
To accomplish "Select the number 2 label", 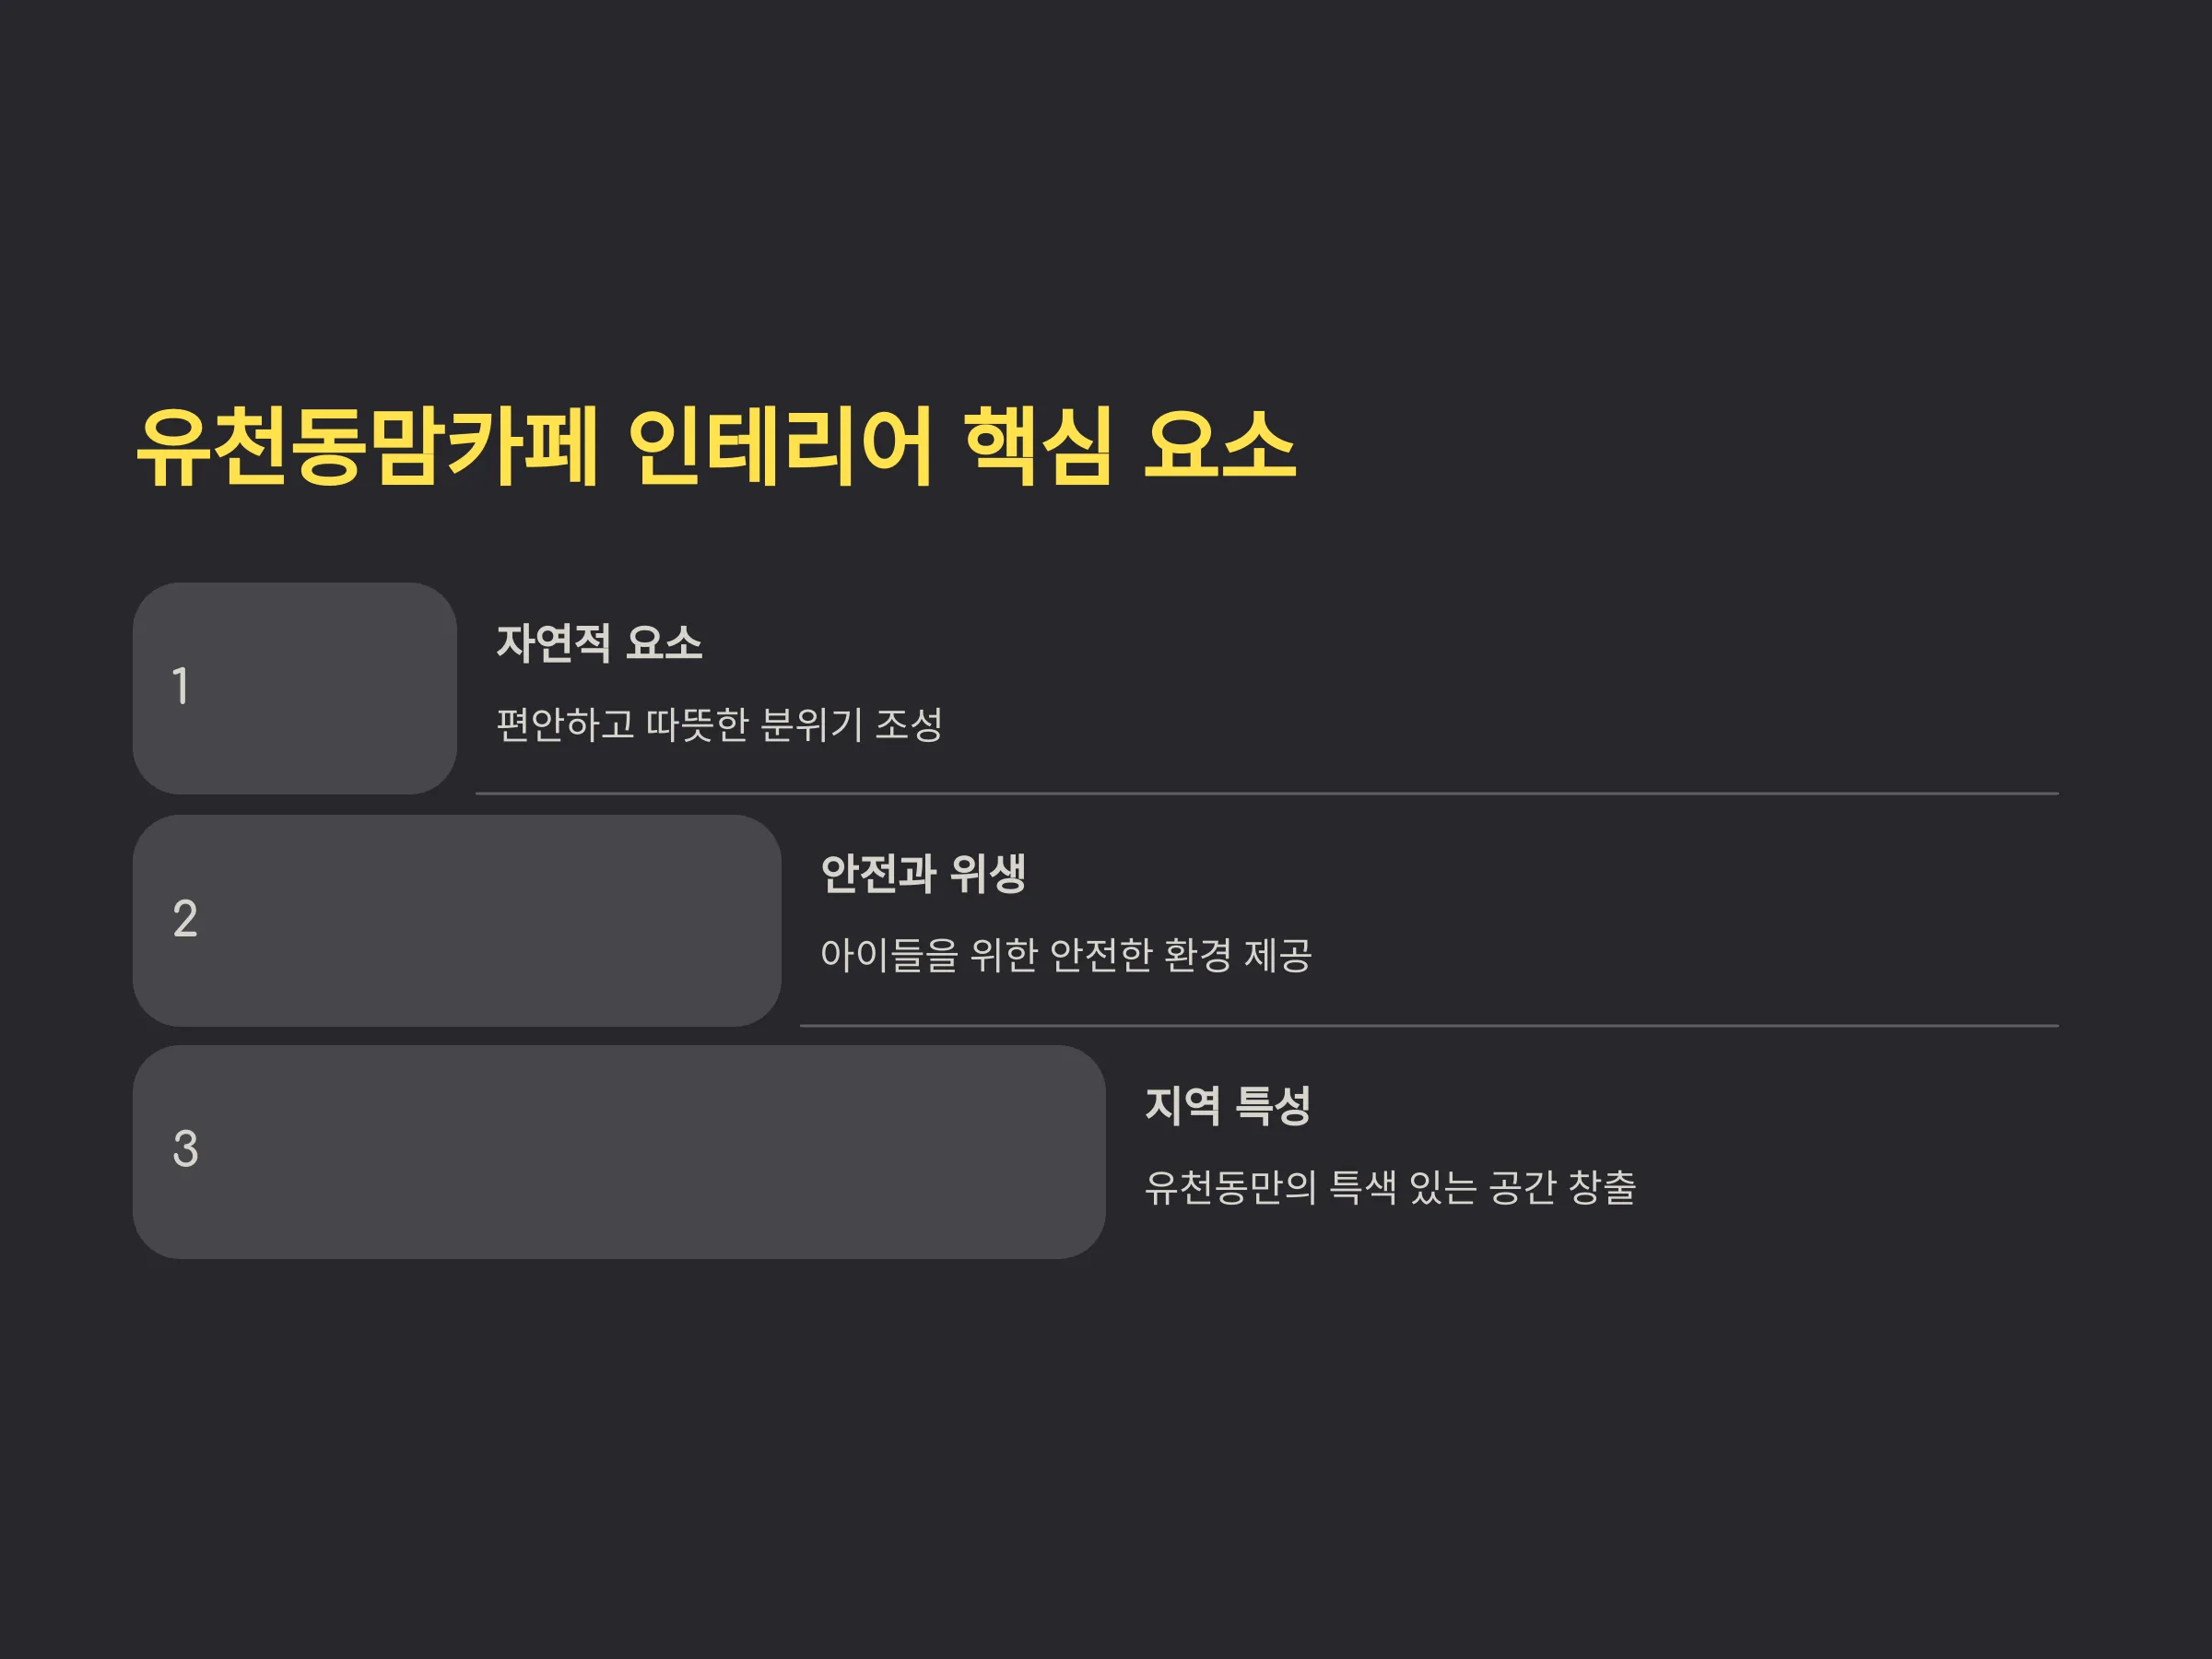I will [x=185, y=919].
